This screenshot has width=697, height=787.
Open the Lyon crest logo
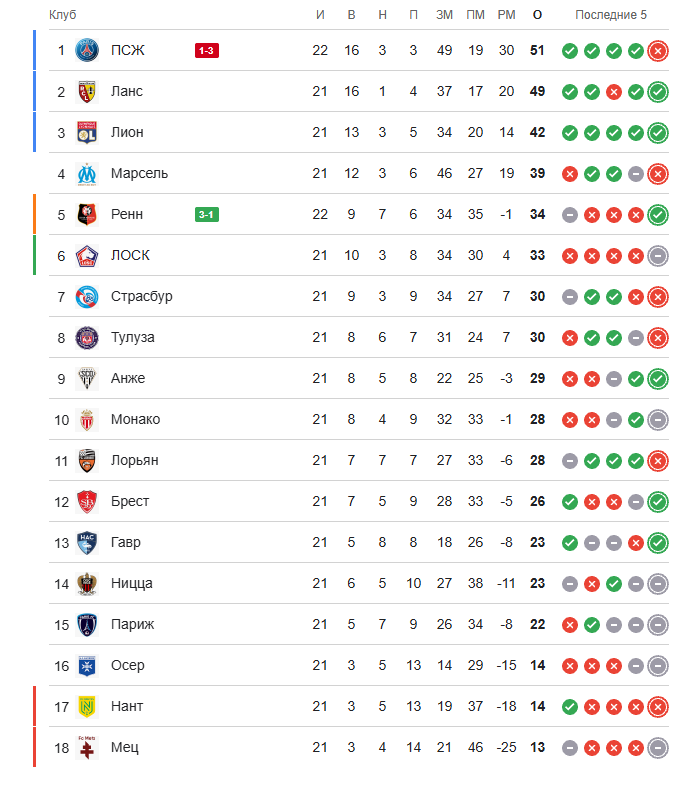pos(87,133)
